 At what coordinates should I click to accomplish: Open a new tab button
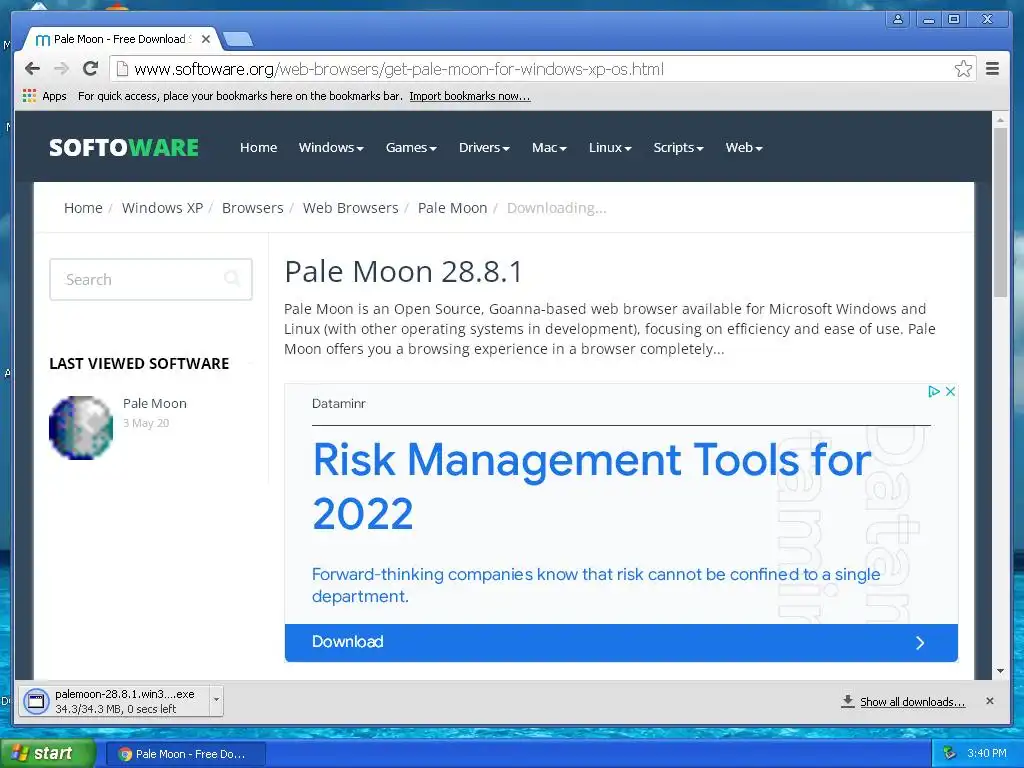click(238, 40)
